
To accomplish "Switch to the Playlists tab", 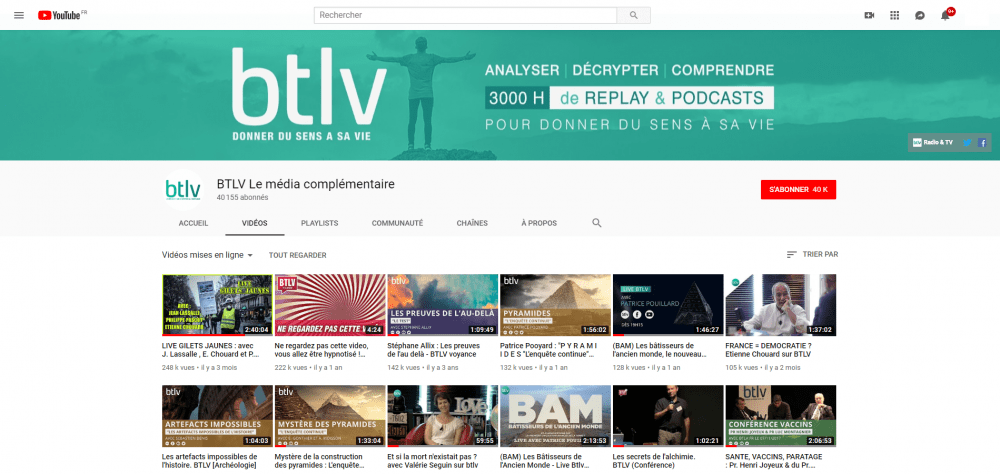I will (x=319, y=223).
